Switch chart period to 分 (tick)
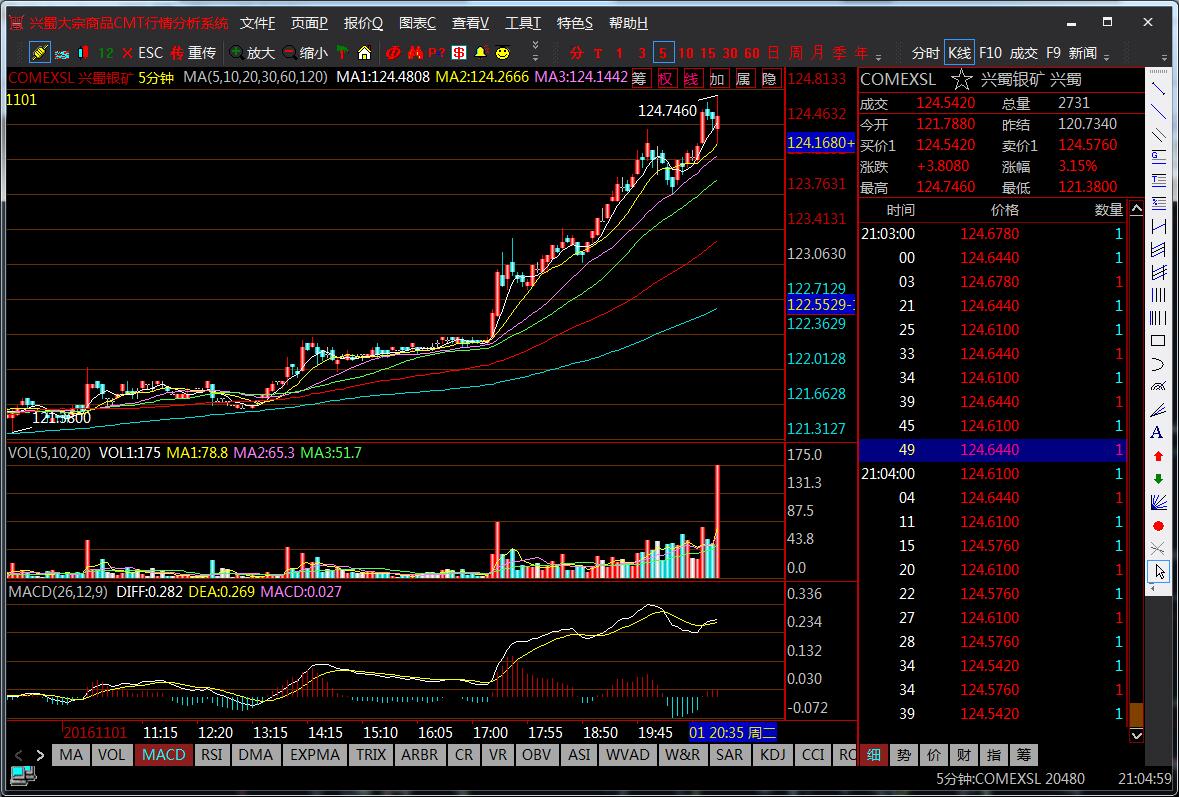Viewport: 1179px width, 797px height. click(x=576, y=53)
